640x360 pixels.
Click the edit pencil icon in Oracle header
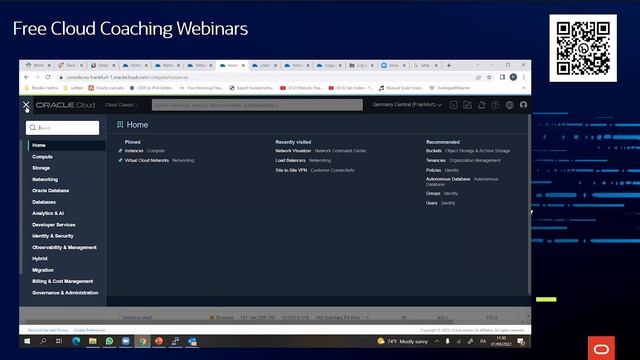467,105
